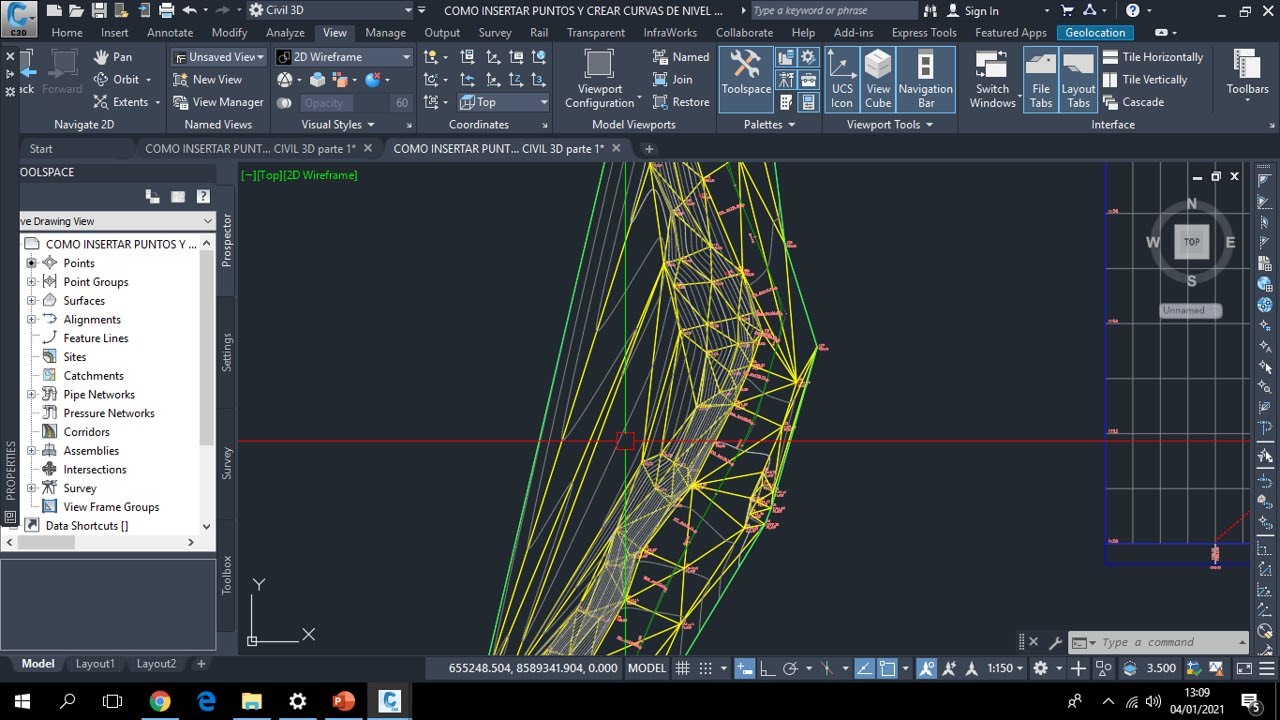
Task: Expand the Points tree node
Action: tap(32, 263)
